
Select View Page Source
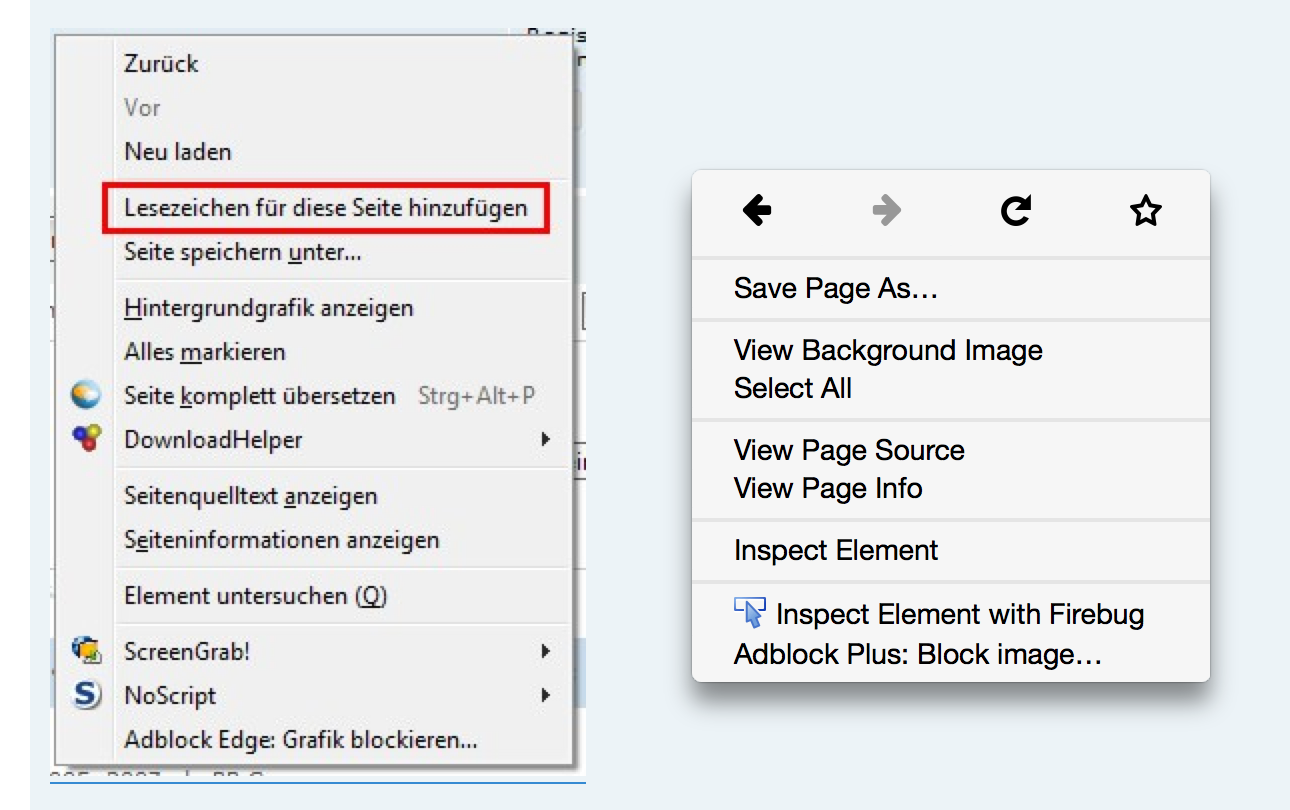tap(849, 450)
